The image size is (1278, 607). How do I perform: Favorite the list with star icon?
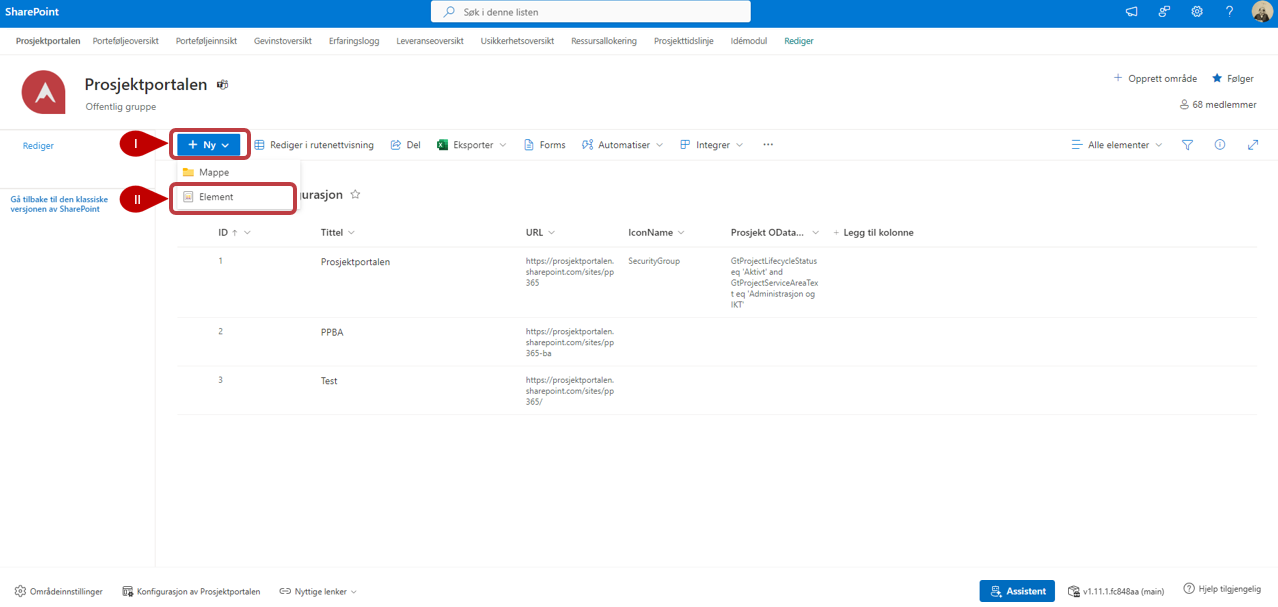pyautogui.click(x=355, y=195)
